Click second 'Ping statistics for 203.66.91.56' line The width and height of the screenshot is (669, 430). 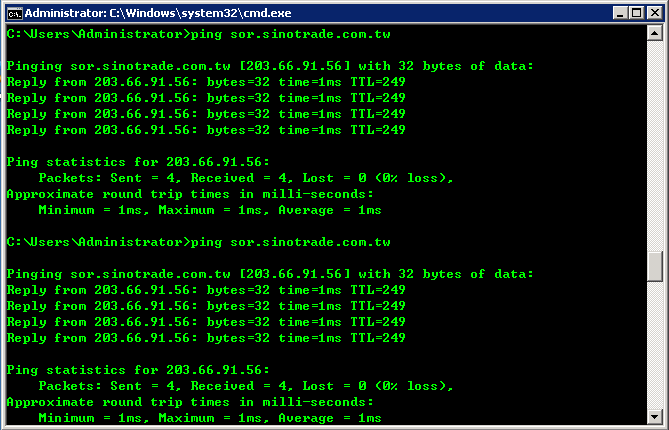pyautogui.click(x=138, y=370)
